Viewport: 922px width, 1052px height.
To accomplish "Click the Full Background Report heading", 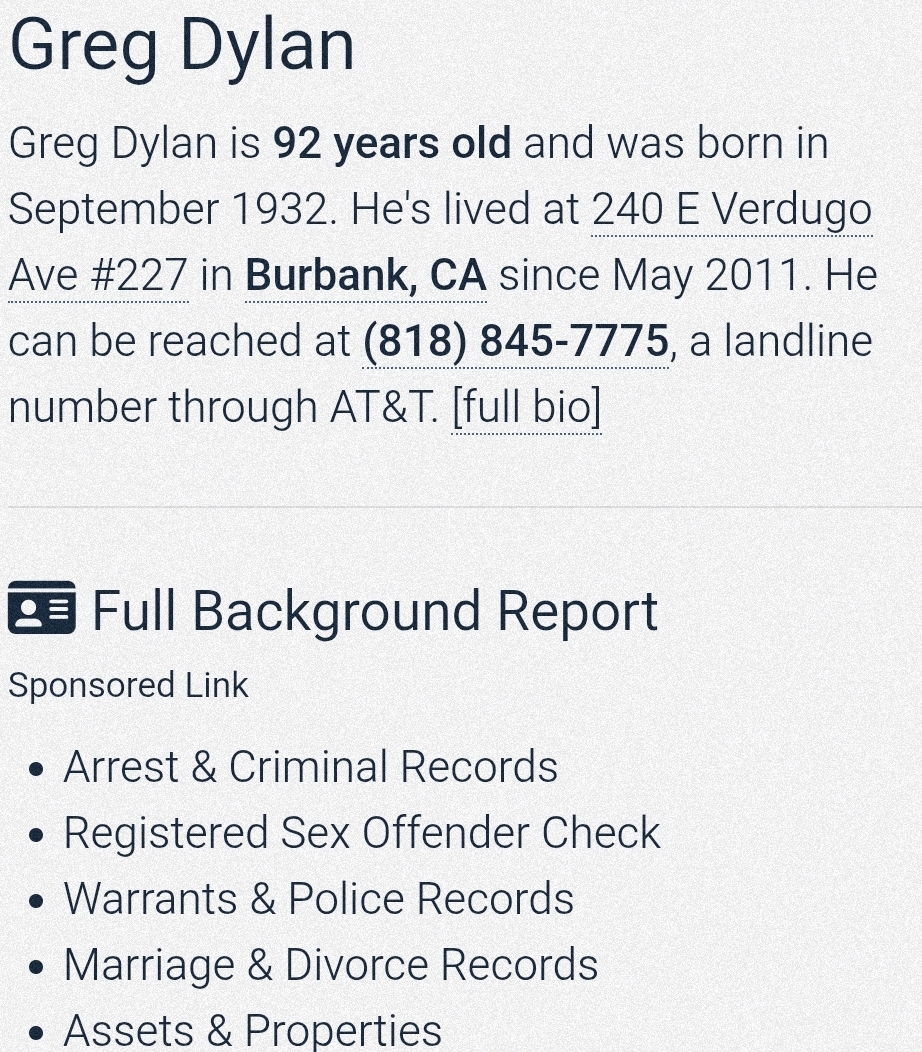I will (375, 611).
